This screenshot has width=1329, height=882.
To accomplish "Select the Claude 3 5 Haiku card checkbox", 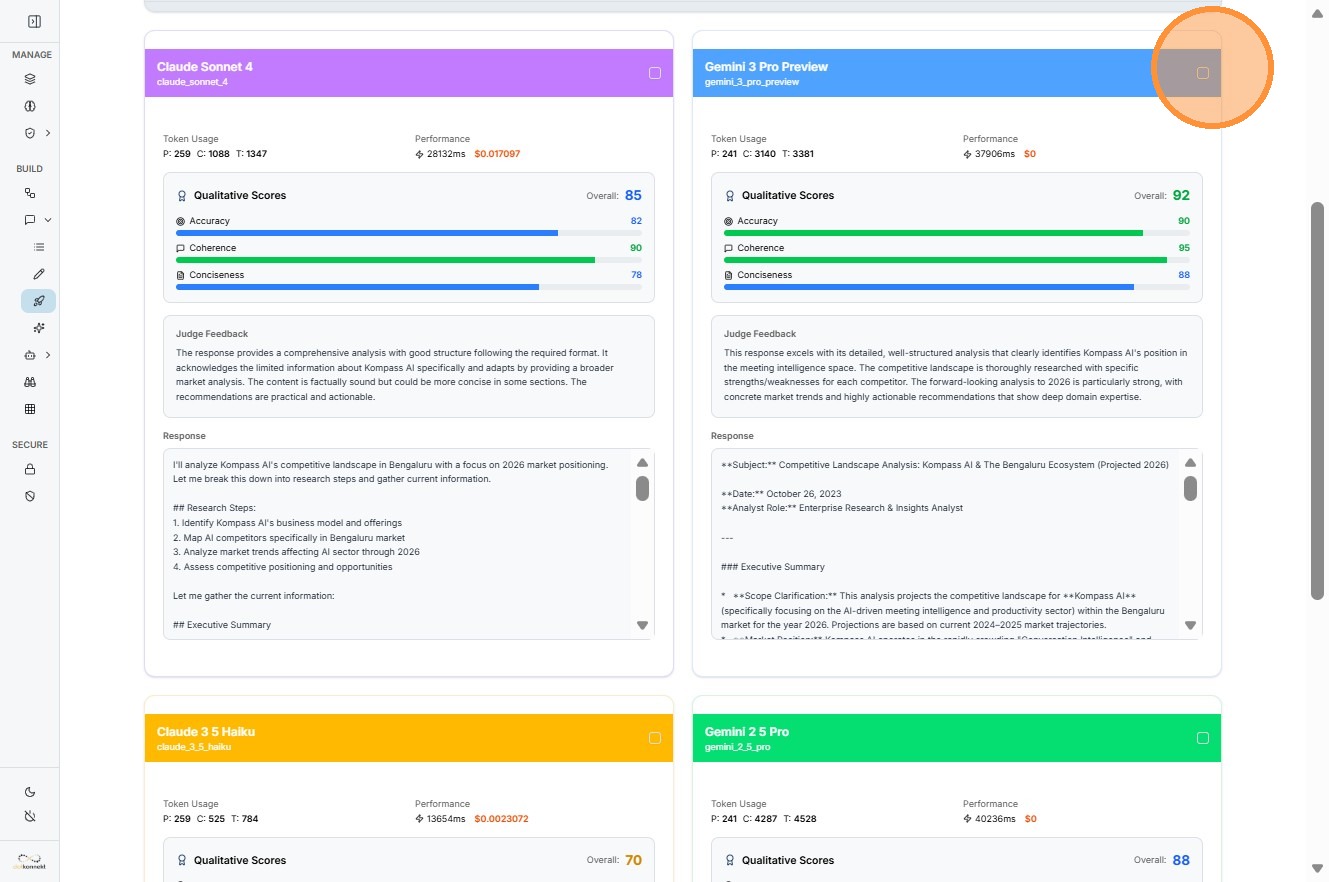I will pyautogui.click(x=655, y=738).
